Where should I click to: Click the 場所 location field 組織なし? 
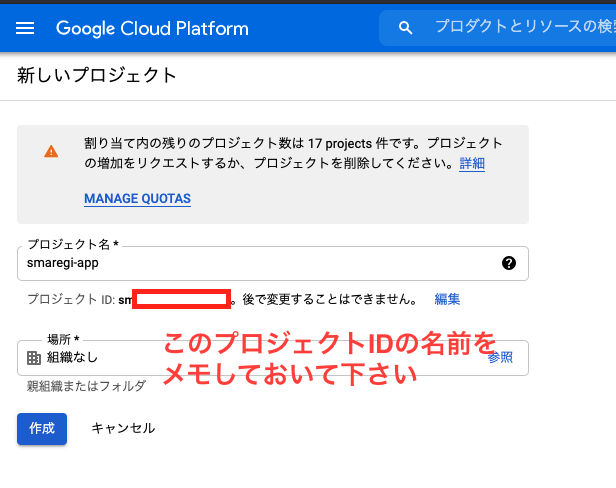[273, 358]
